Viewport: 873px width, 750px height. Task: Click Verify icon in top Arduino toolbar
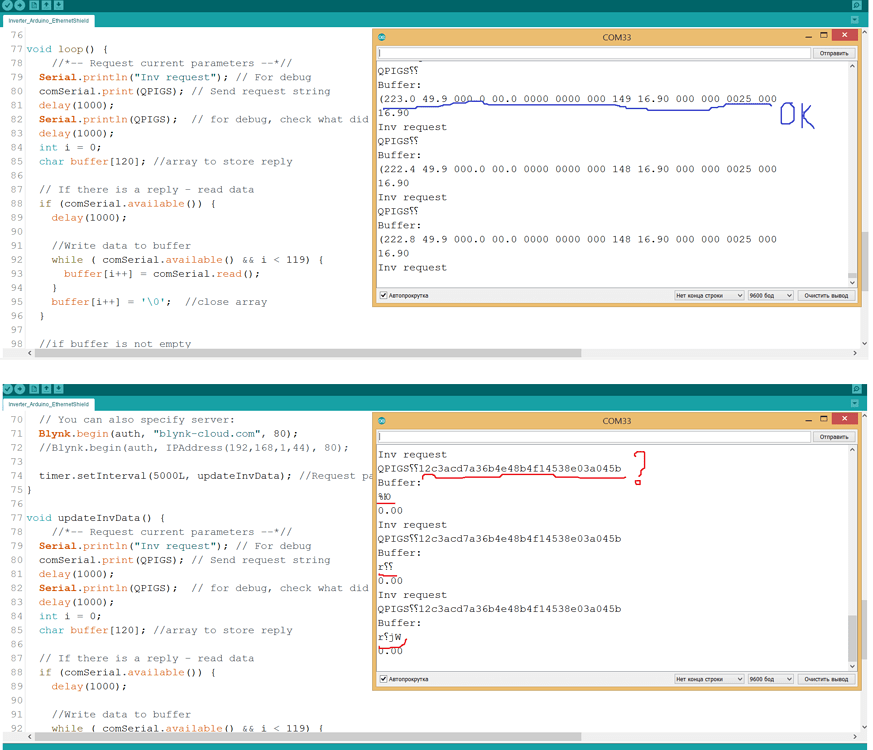point(7,5)
